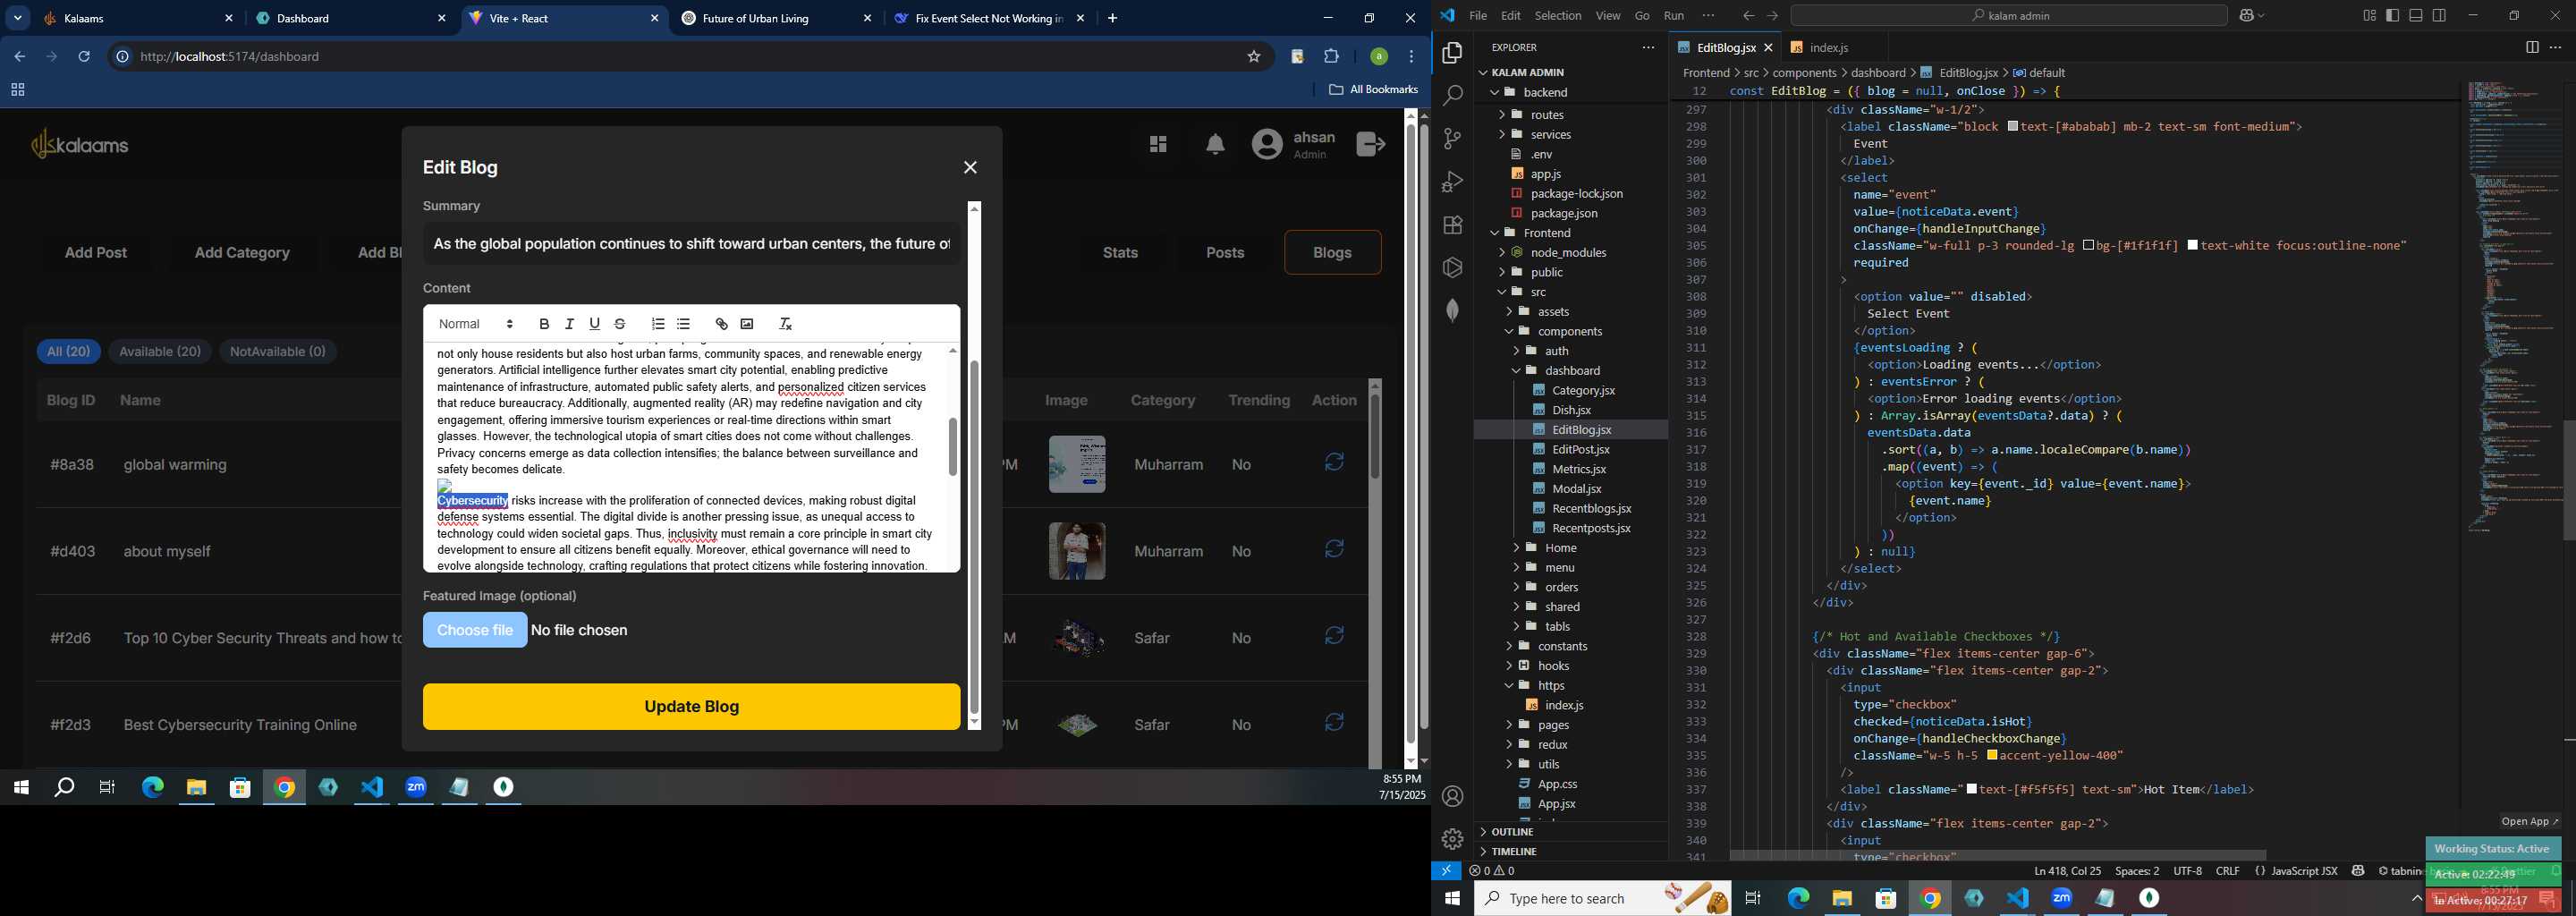This screenshot has height=916, width=2576.
Task: Split the VS Code editor right
Action: tap(2532, 47)
